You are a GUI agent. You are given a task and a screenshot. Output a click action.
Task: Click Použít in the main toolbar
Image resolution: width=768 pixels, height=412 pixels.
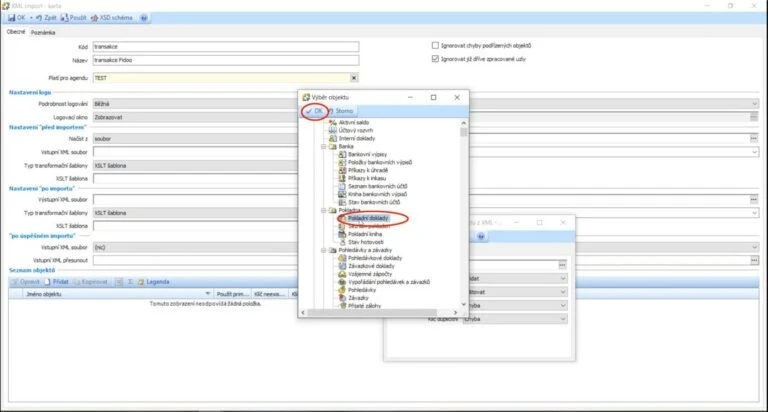pos(73,18)
